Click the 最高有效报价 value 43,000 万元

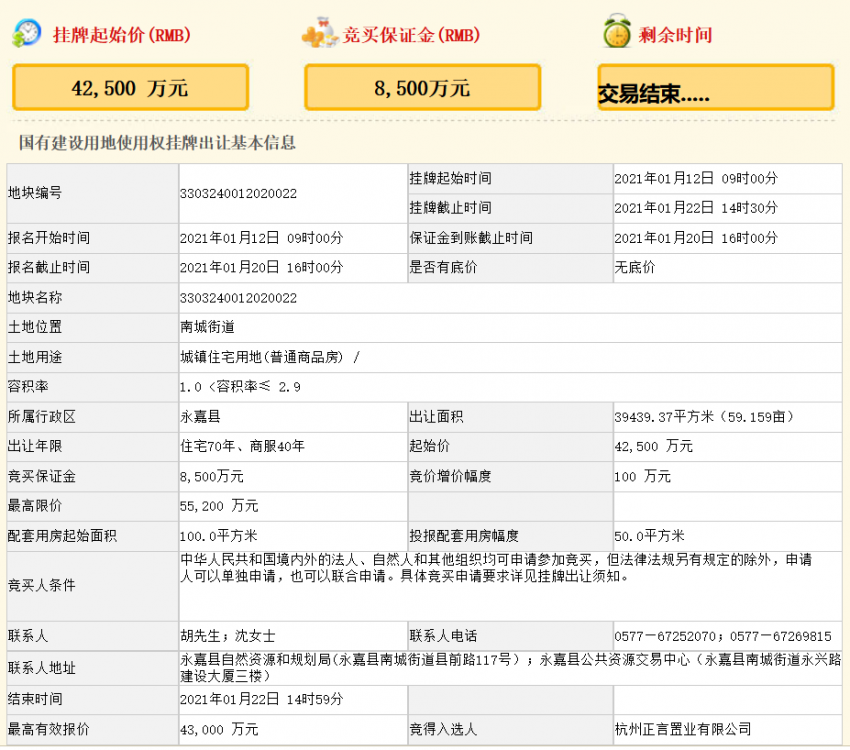tap(219, 730)
